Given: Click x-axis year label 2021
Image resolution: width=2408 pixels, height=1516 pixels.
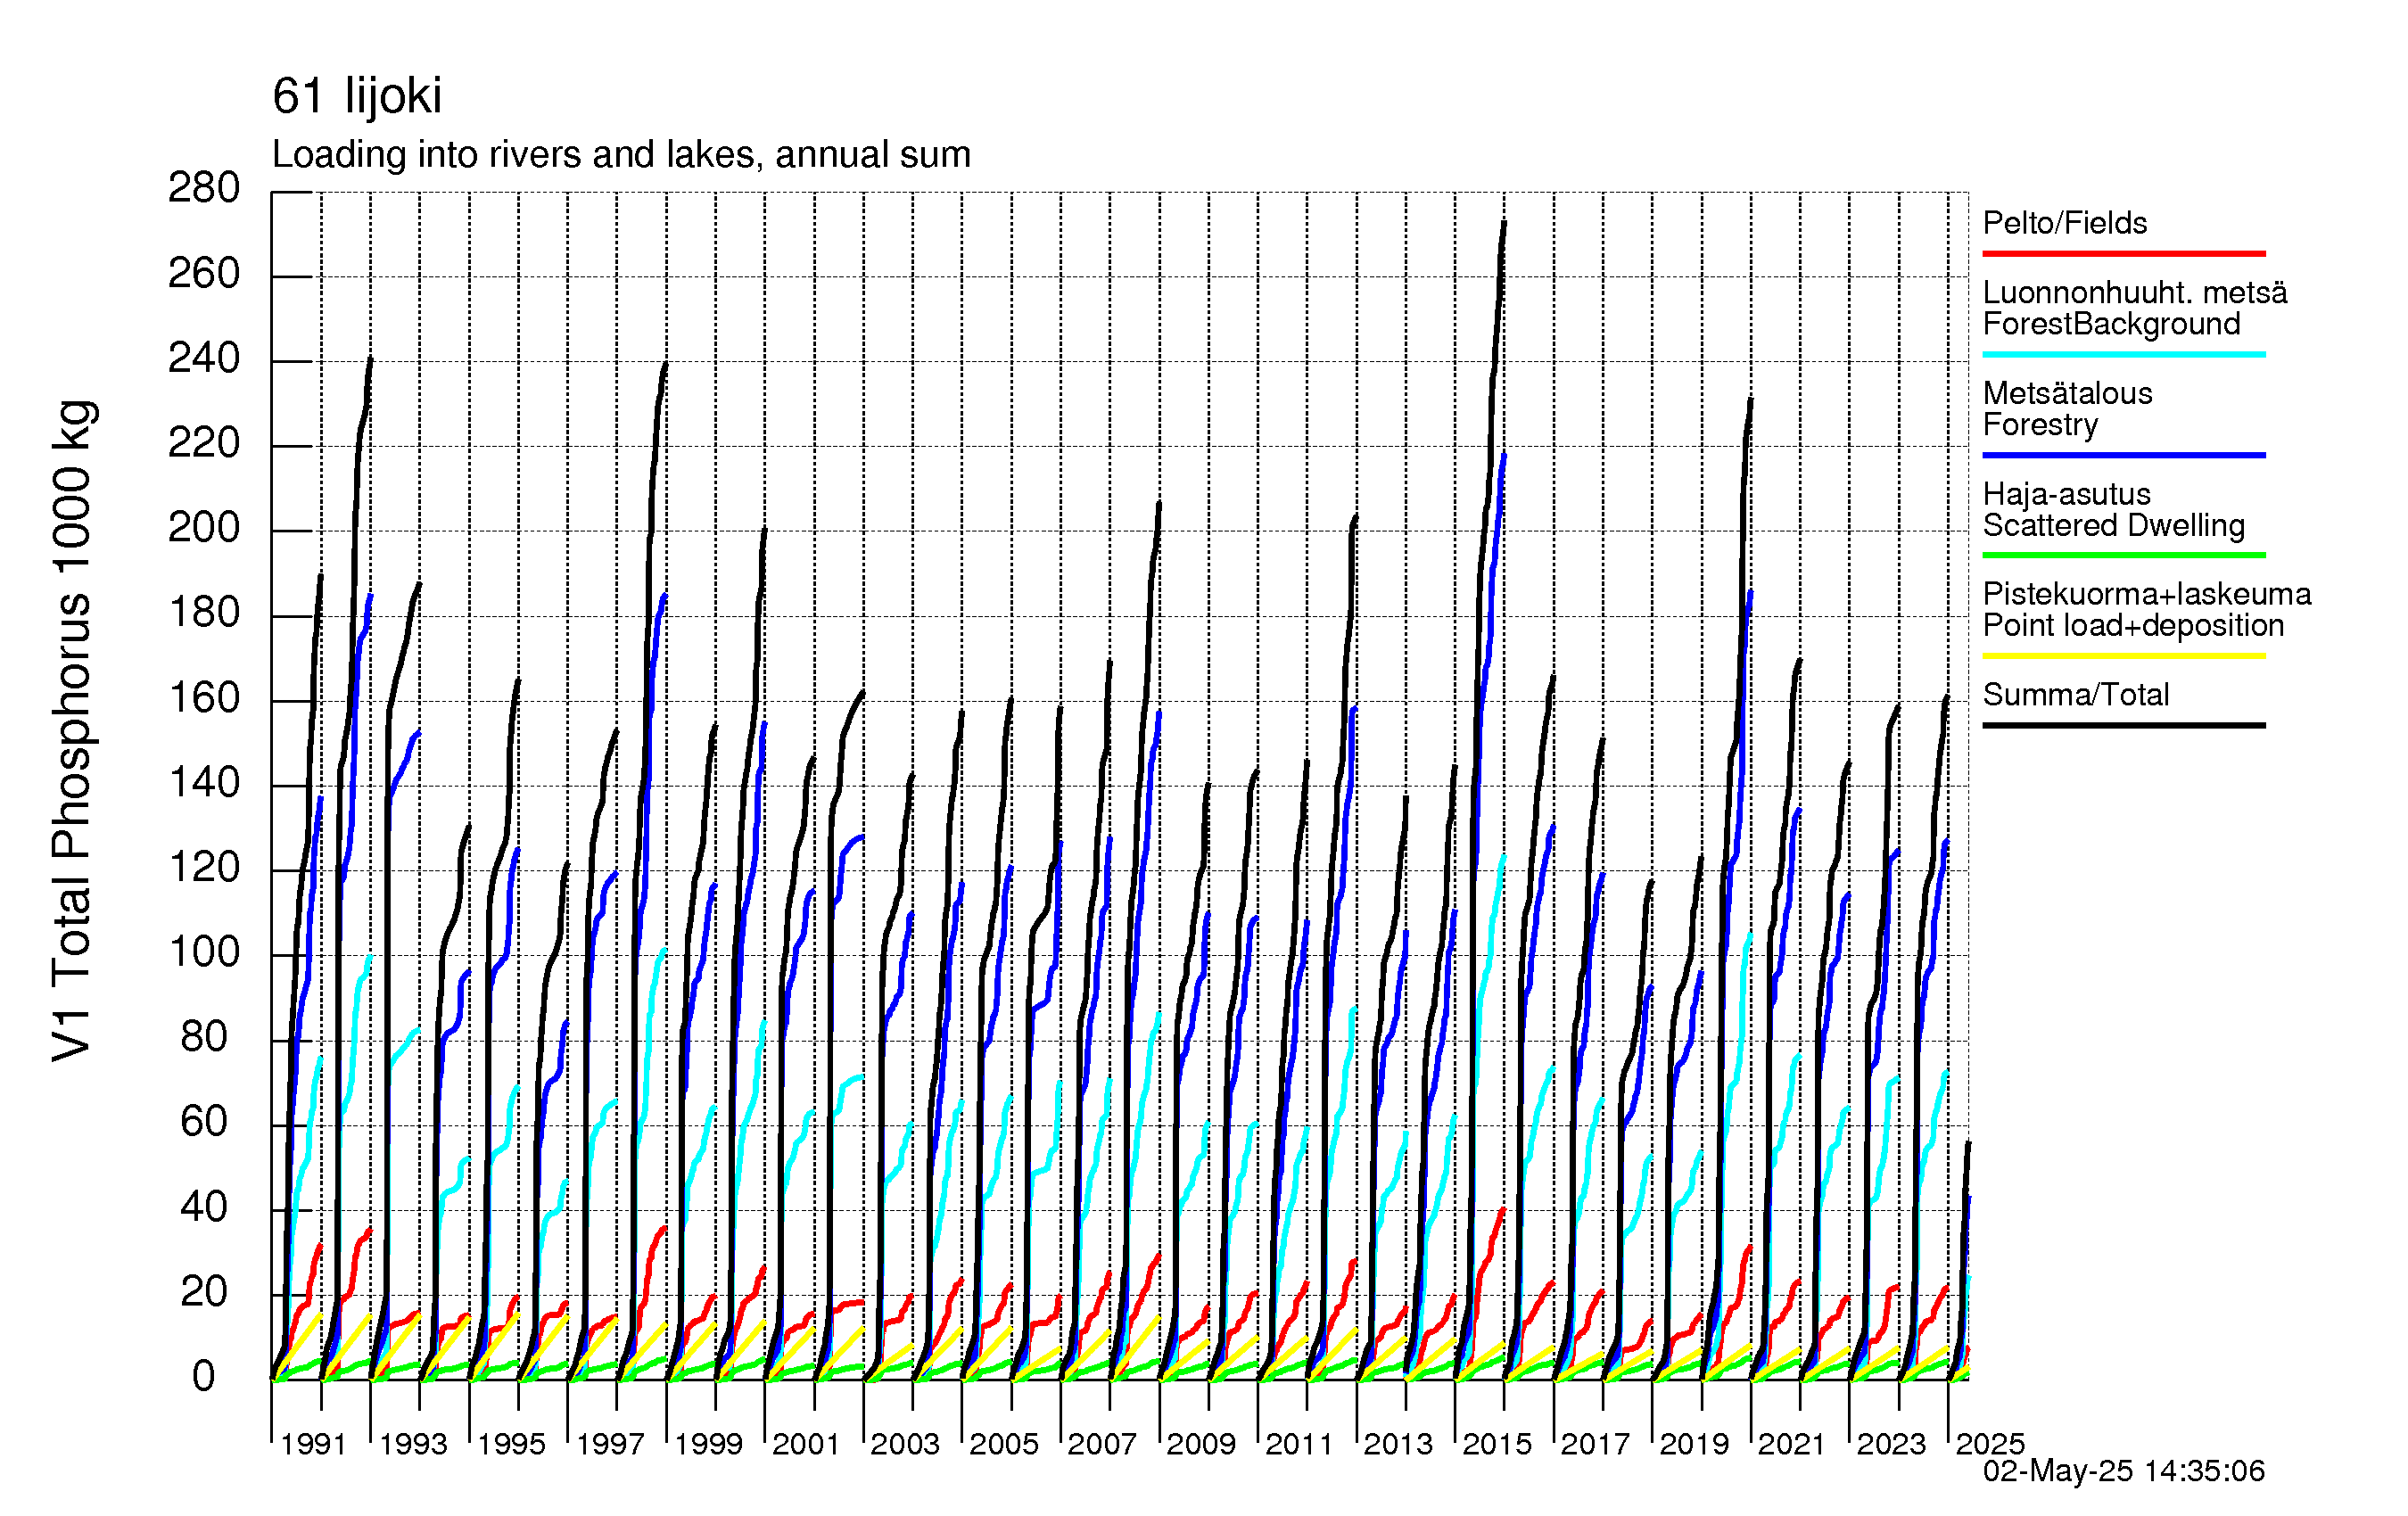Looking at the screenshot, I should [x=1792, y=1444].
